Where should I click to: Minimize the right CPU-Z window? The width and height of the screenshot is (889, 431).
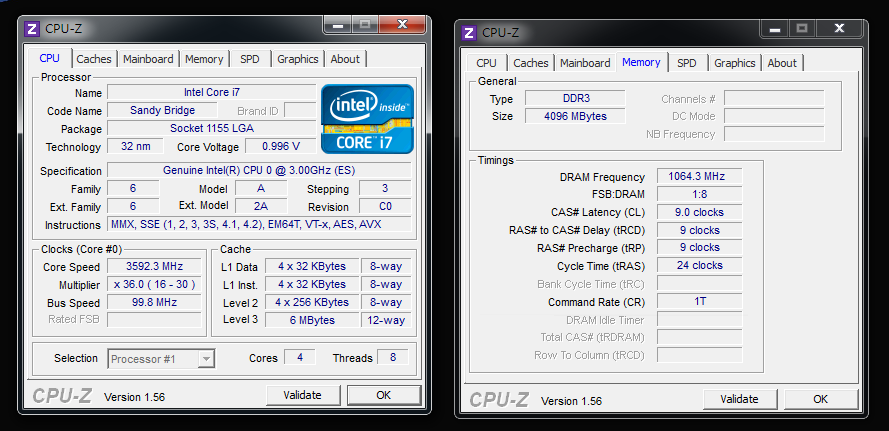(x=775, y=28)
